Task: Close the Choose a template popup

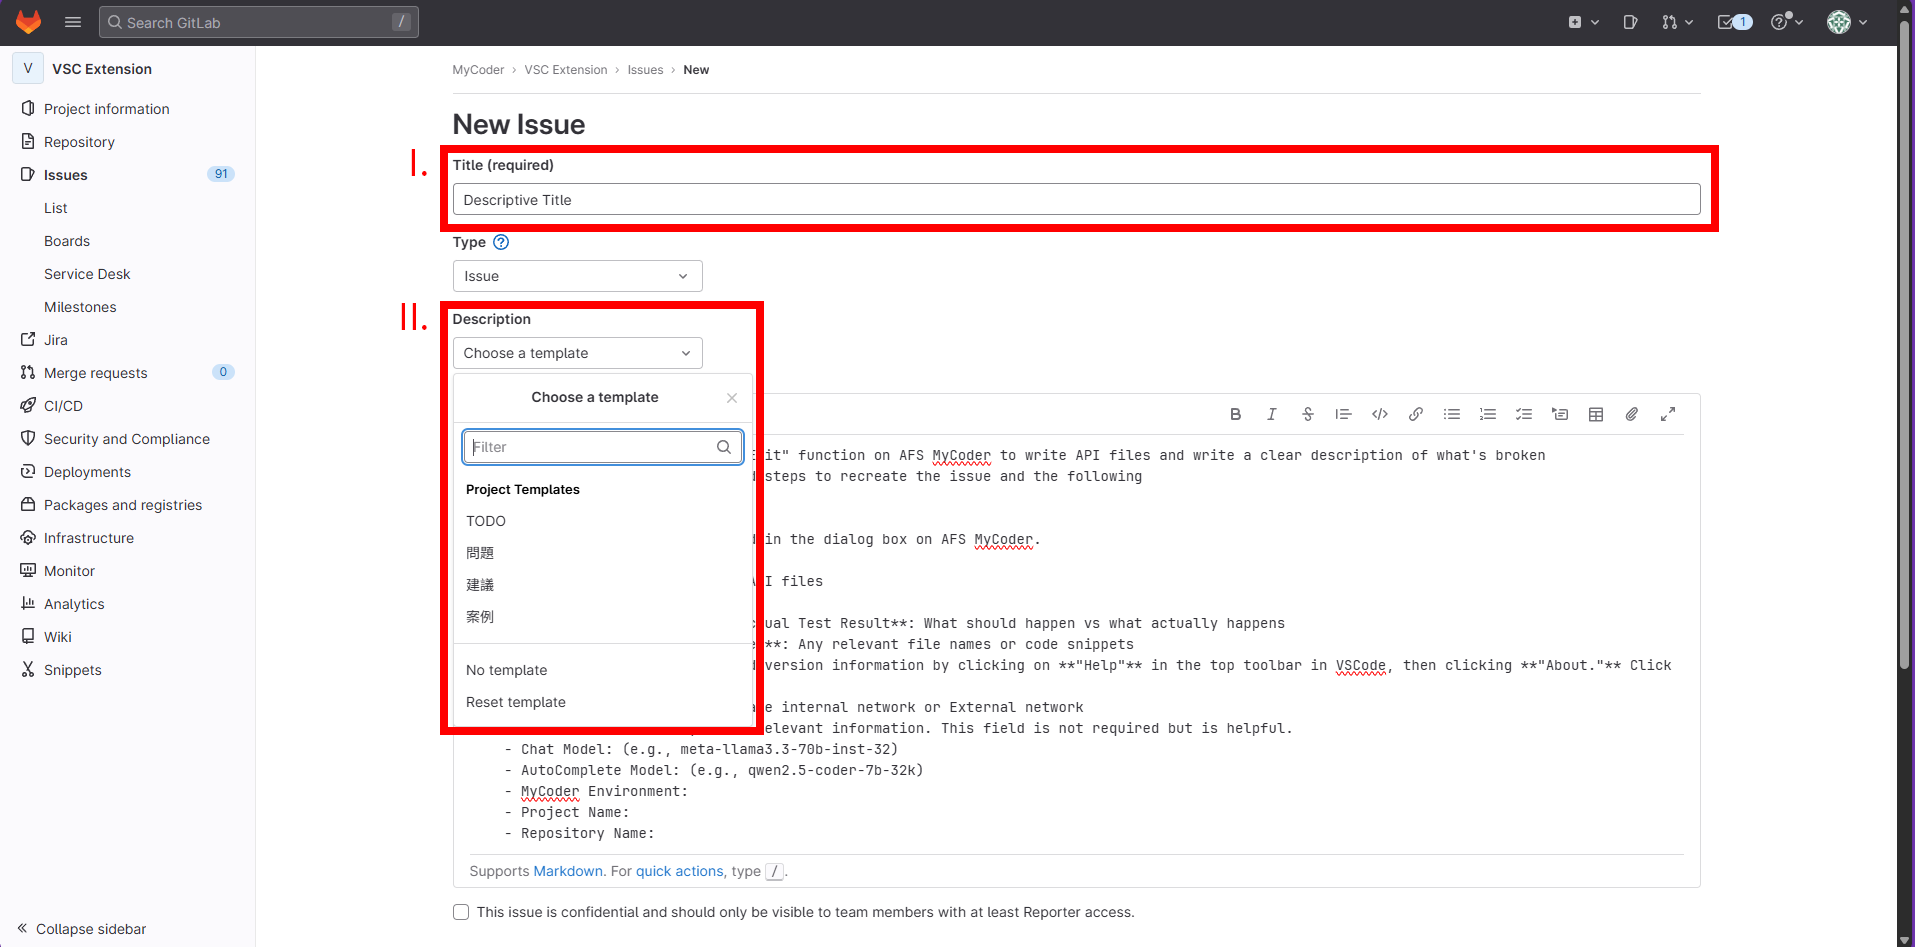Action: coord(732,398)
